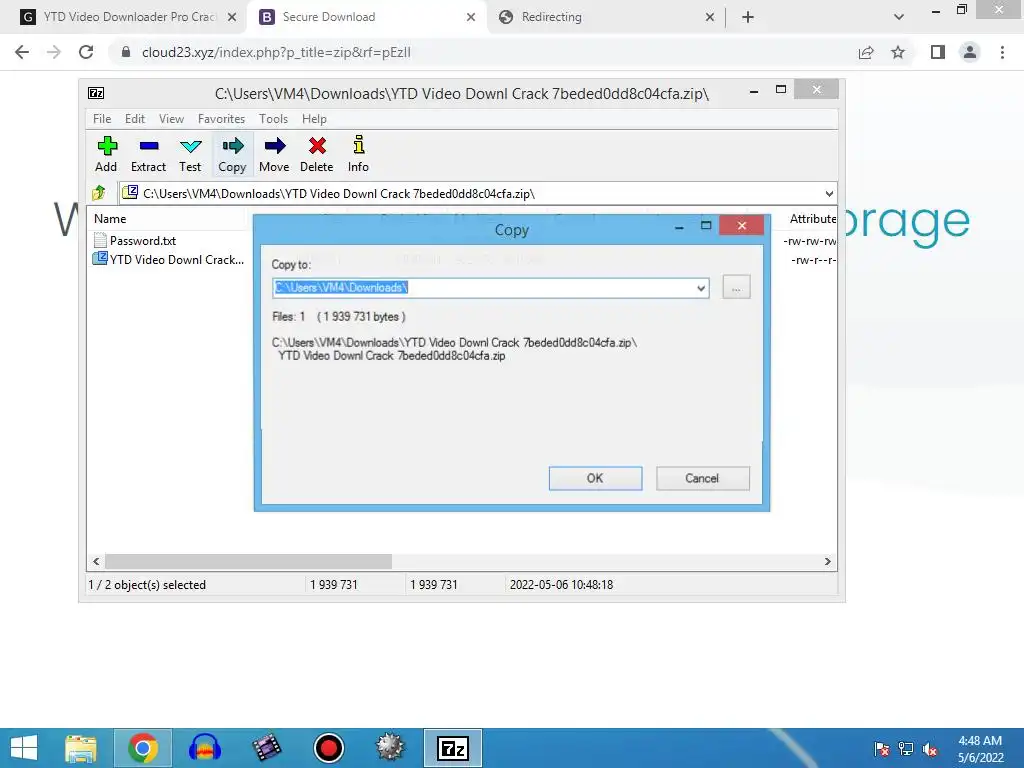Viewport: 1024px width, 768px height.
Task: Click OK in the Copy dialog
Action: pyautogui.click(x=596, y=478)
